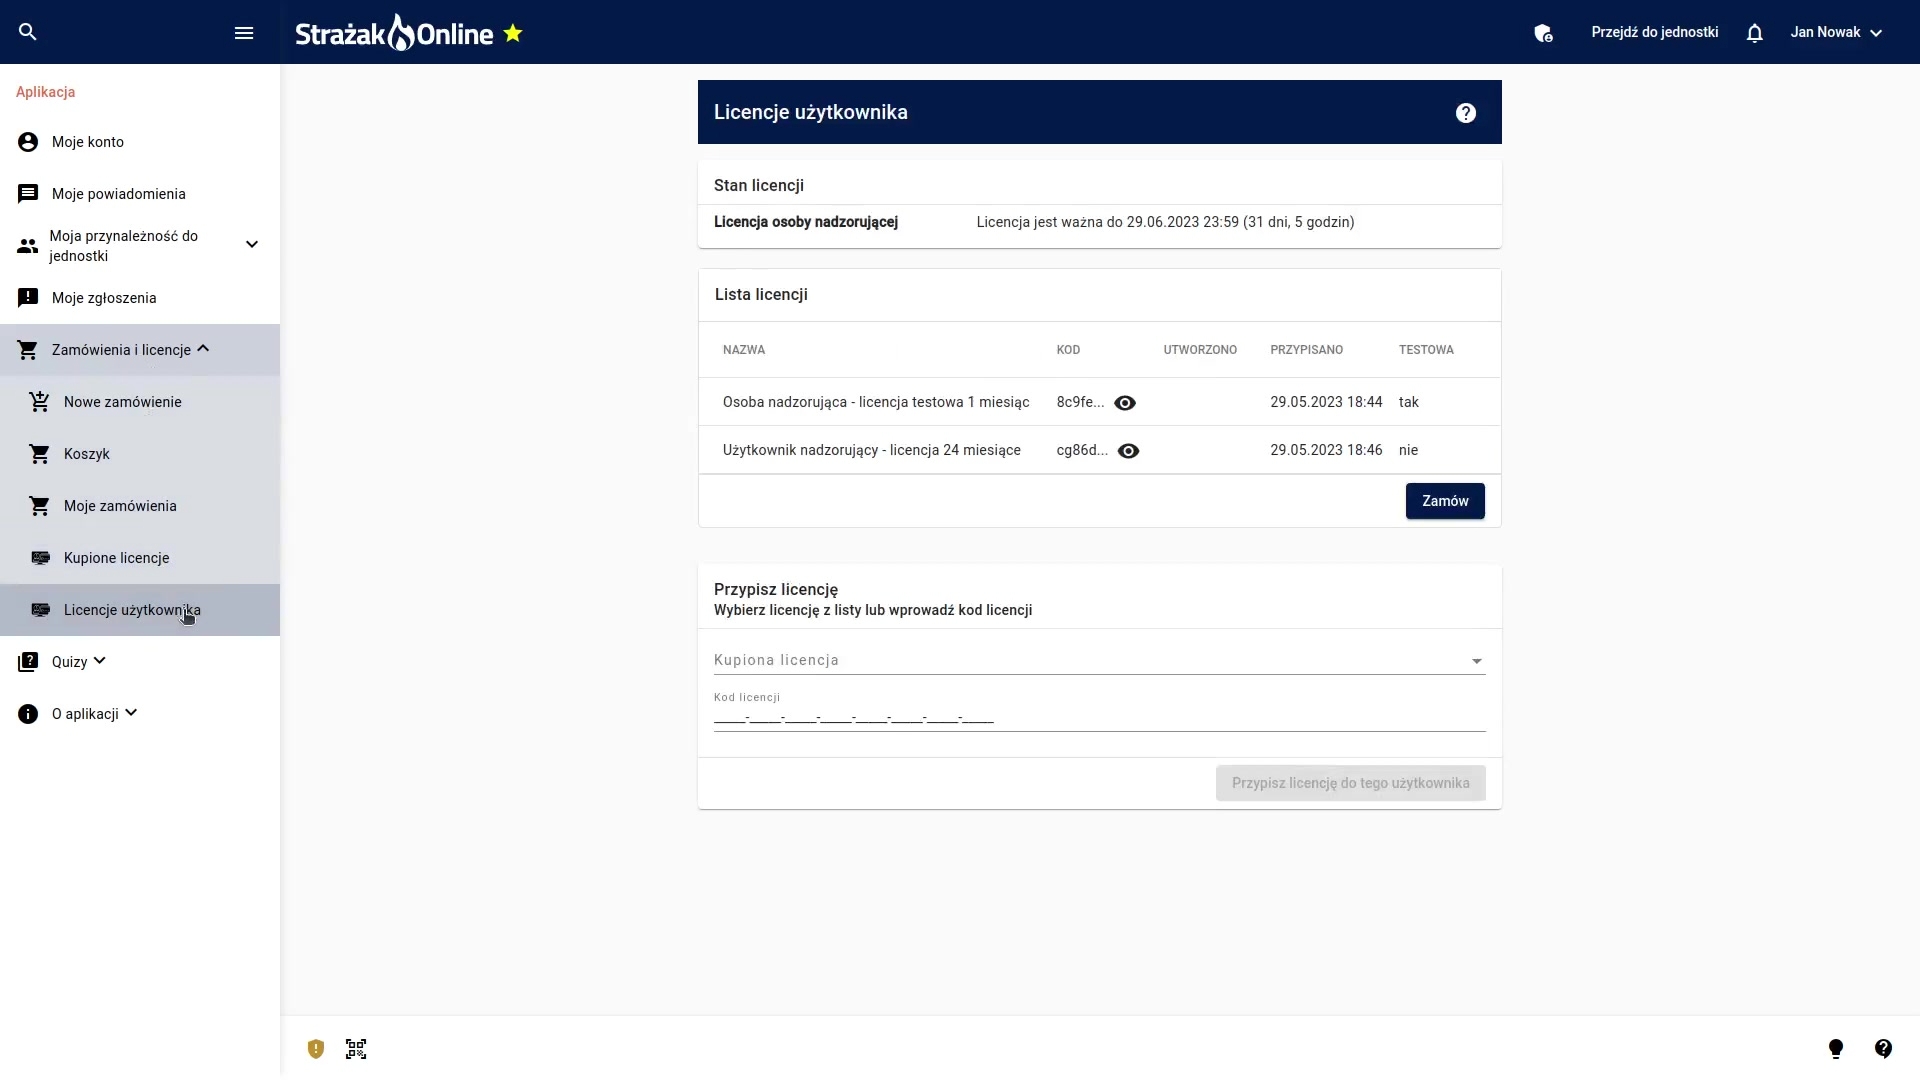
Task: Sort by TESTOWA column header
Action: tap(1426, 350)
